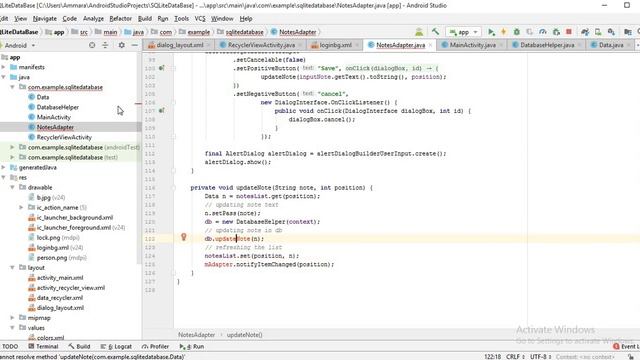Collapse the com.example.sqlitedatabase package
This screenshot has width=640, height=360.
click(12, 87)
